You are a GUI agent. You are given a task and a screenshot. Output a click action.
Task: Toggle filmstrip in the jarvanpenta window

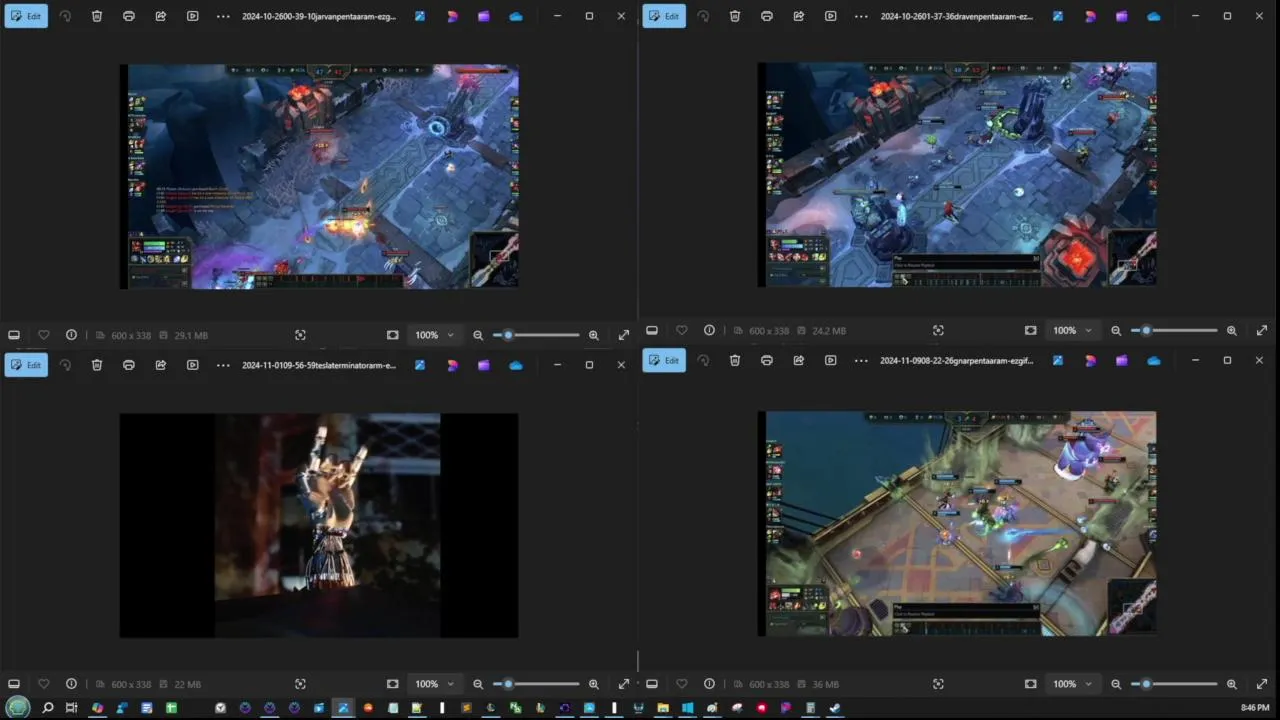click(14, 335)
